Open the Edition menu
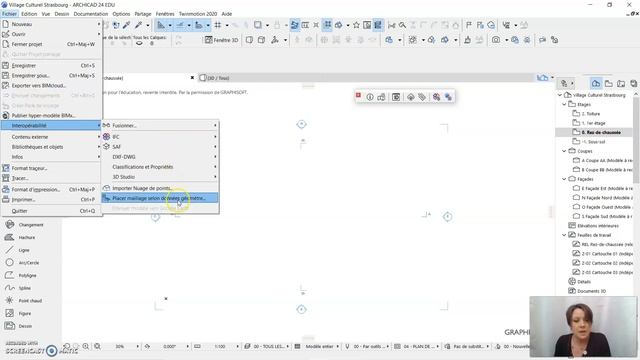Viewport: 640px width, 360px height. click(x=29, y=14)
